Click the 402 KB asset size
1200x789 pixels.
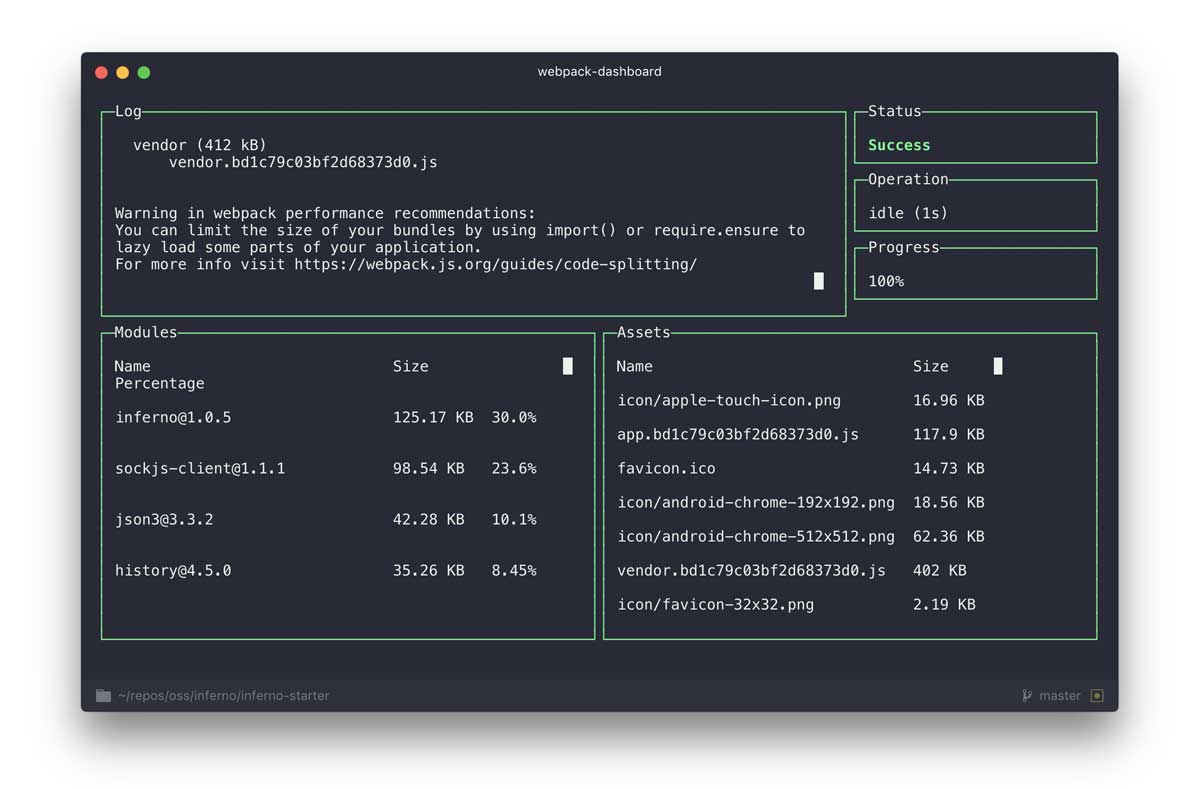[x=940, y=570]
